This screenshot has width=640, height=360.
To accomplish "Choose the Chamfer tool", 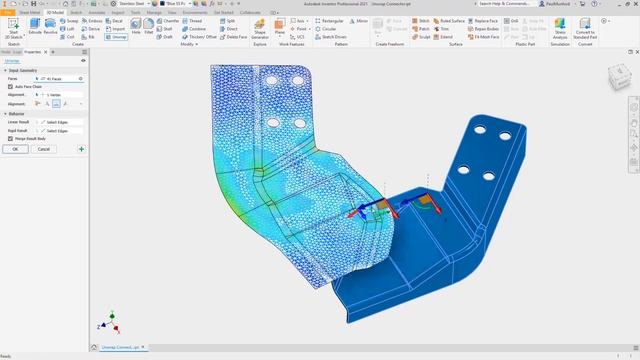I will 168,21.
